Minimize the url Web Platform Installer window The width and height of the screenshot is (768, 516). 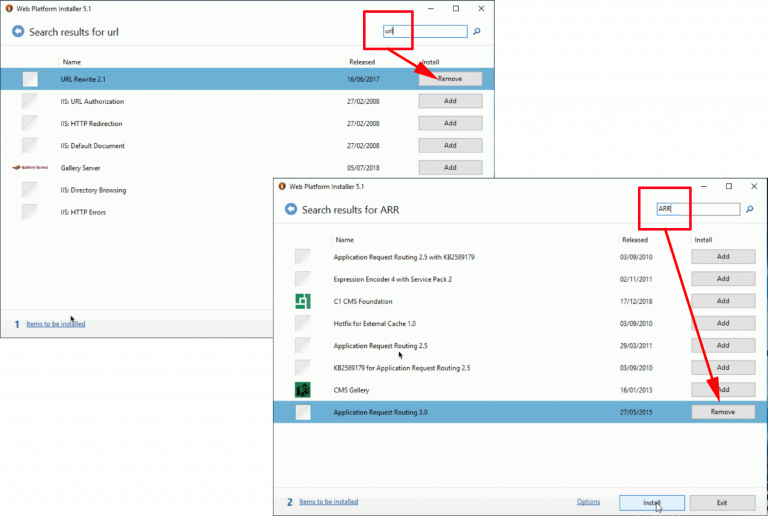click(431, 8)
